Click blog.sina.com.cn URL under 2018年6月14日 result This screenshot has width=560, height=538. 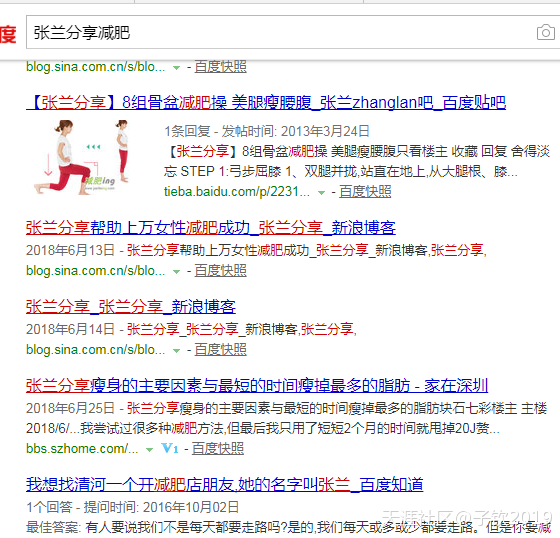point(95,350)
